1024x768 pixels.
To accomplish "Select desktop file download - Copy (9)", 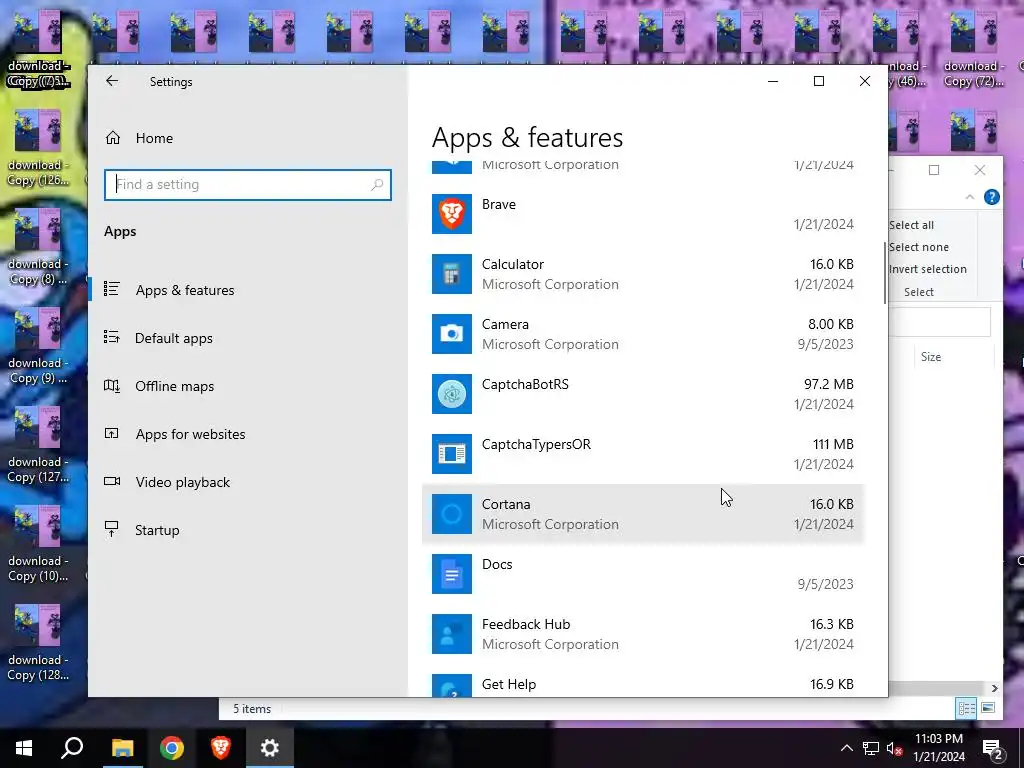I will coord(38,346).
